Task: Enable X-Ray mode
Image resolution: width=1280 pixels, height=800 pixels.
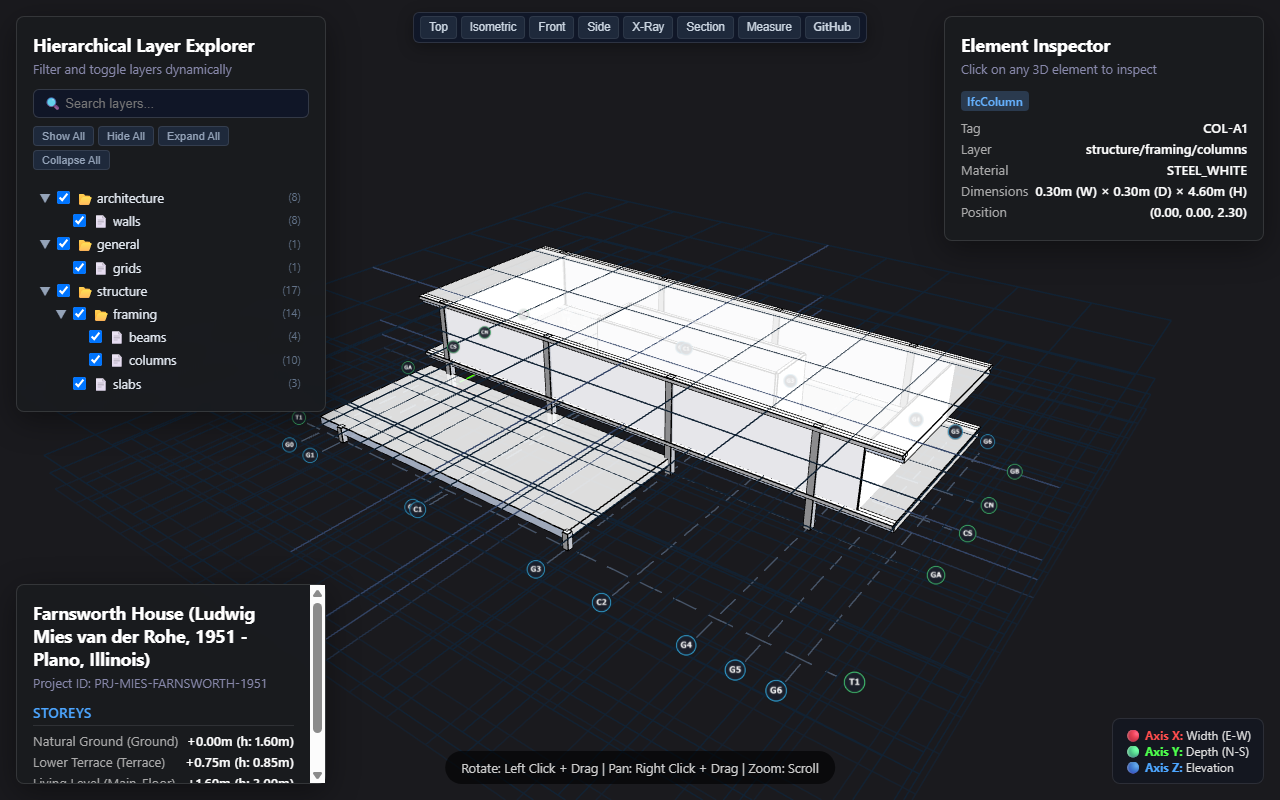Action: point(648,27)
